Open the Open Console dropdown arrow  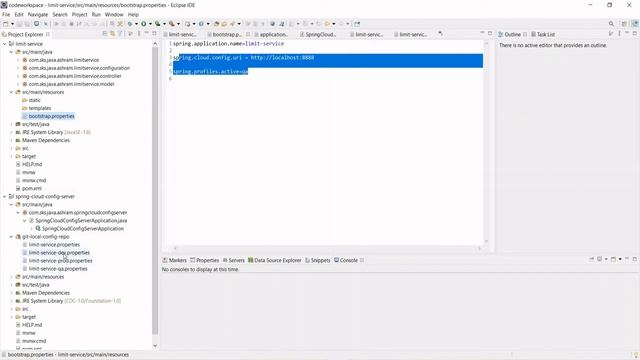620,259
